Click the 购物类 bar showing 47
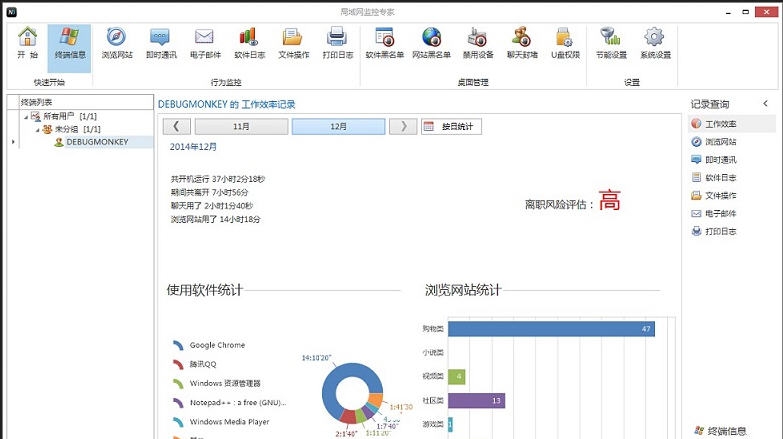The image size is (783, 439). point(551,329)
